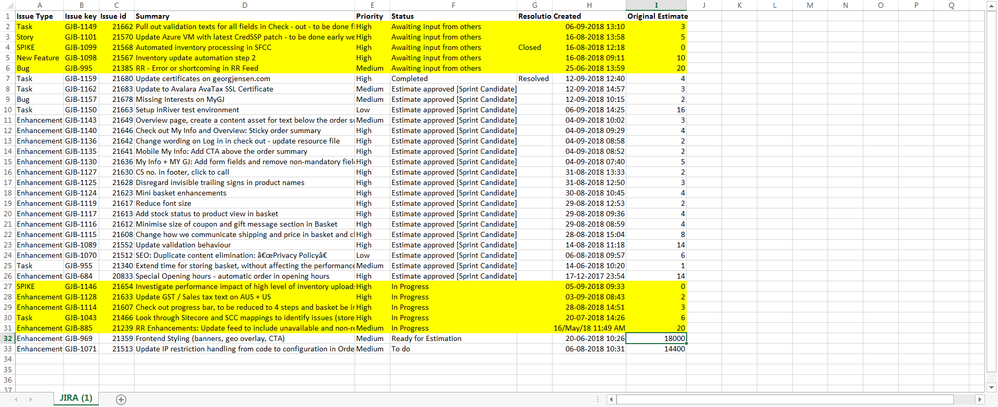Click the Original Estimate header cell

(x=656, y=15)
